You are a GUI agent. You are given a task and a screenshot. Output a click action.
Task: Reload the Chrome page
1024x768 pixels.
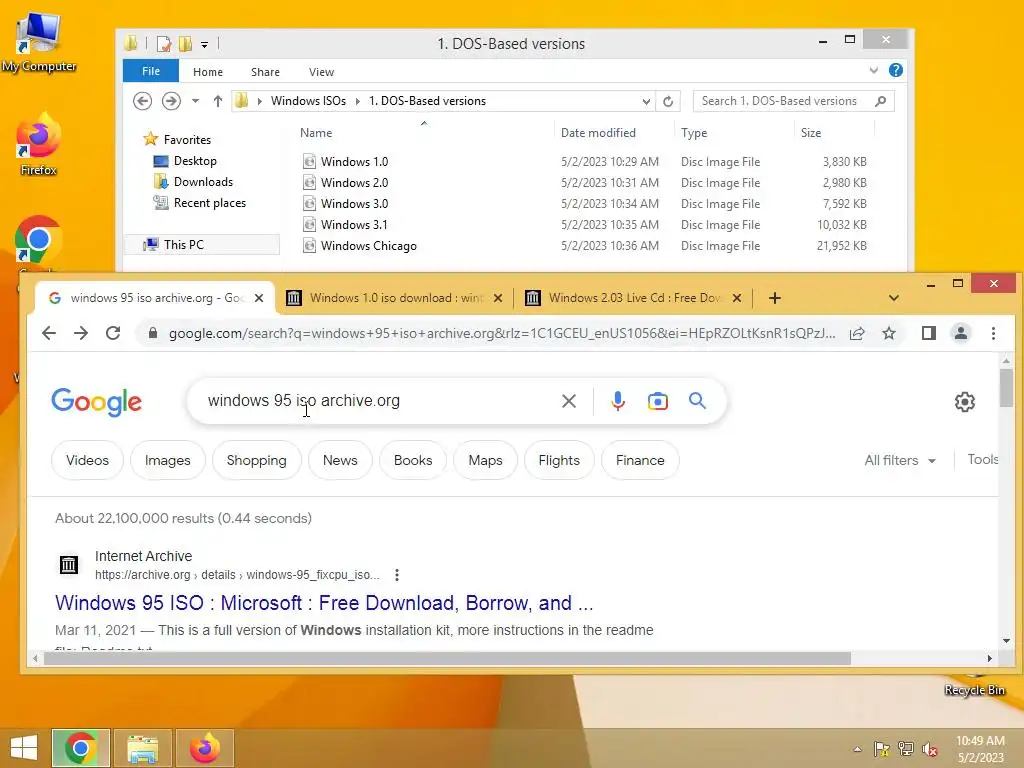[113, 333]
